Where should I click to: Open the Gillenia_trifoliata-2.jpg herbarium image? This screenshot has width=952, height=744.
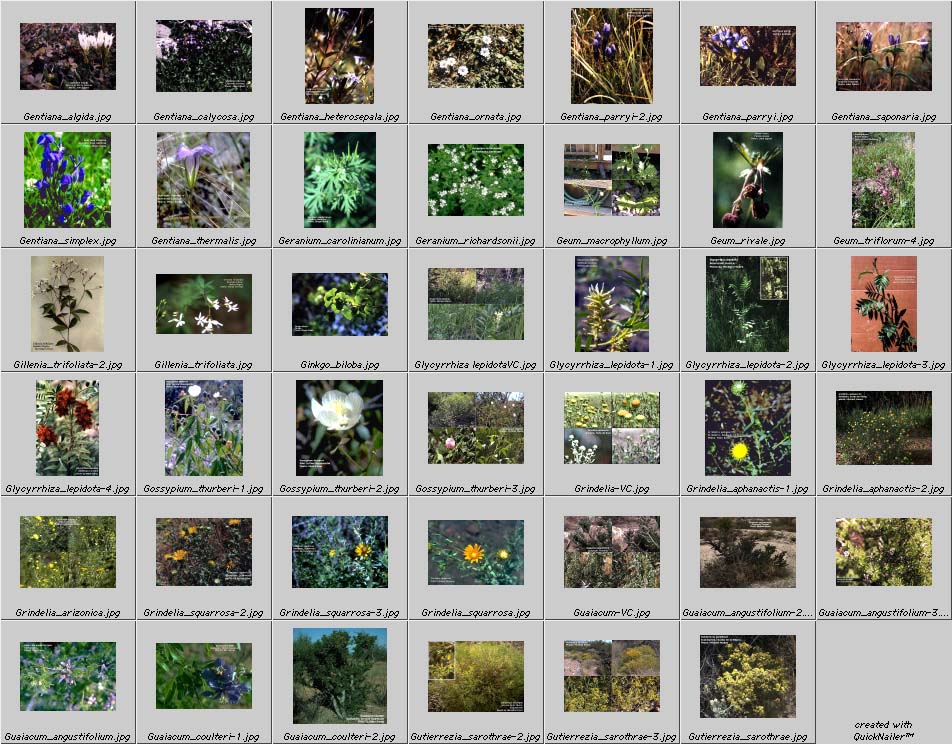pos(68,304)
